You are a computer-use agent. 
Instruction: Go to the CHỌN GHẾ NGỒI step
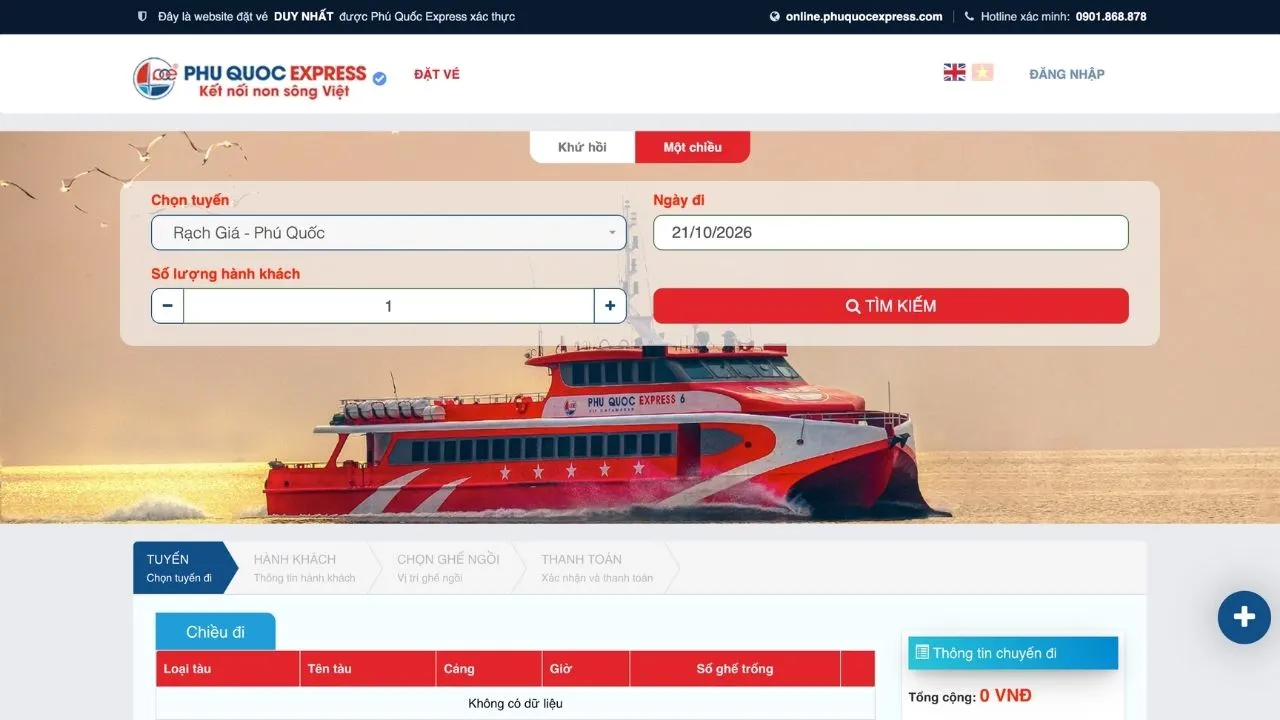[x=448, y=568]
